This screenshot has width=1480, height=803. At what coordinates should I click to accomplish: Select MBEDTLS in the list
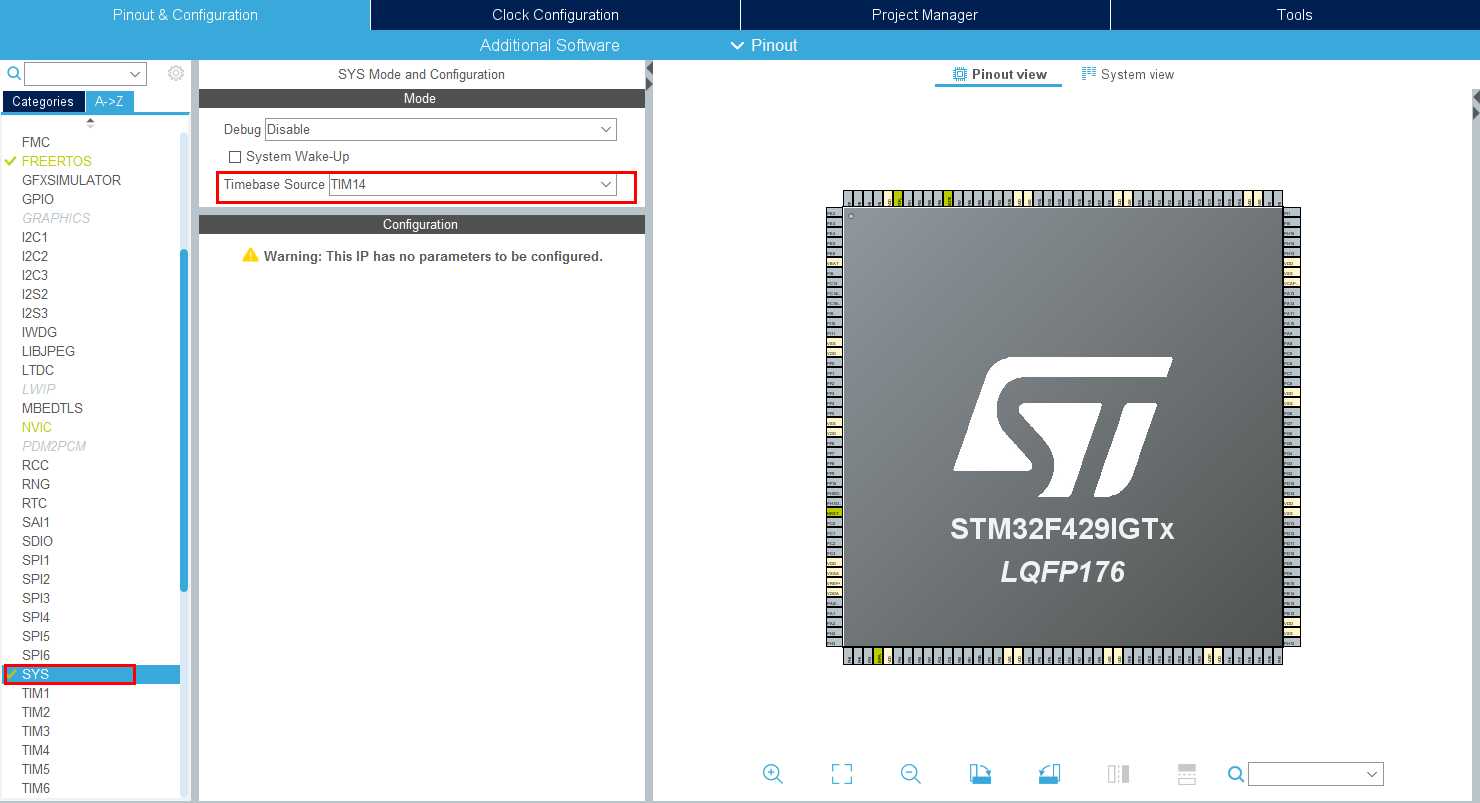[x=52, y=408]
